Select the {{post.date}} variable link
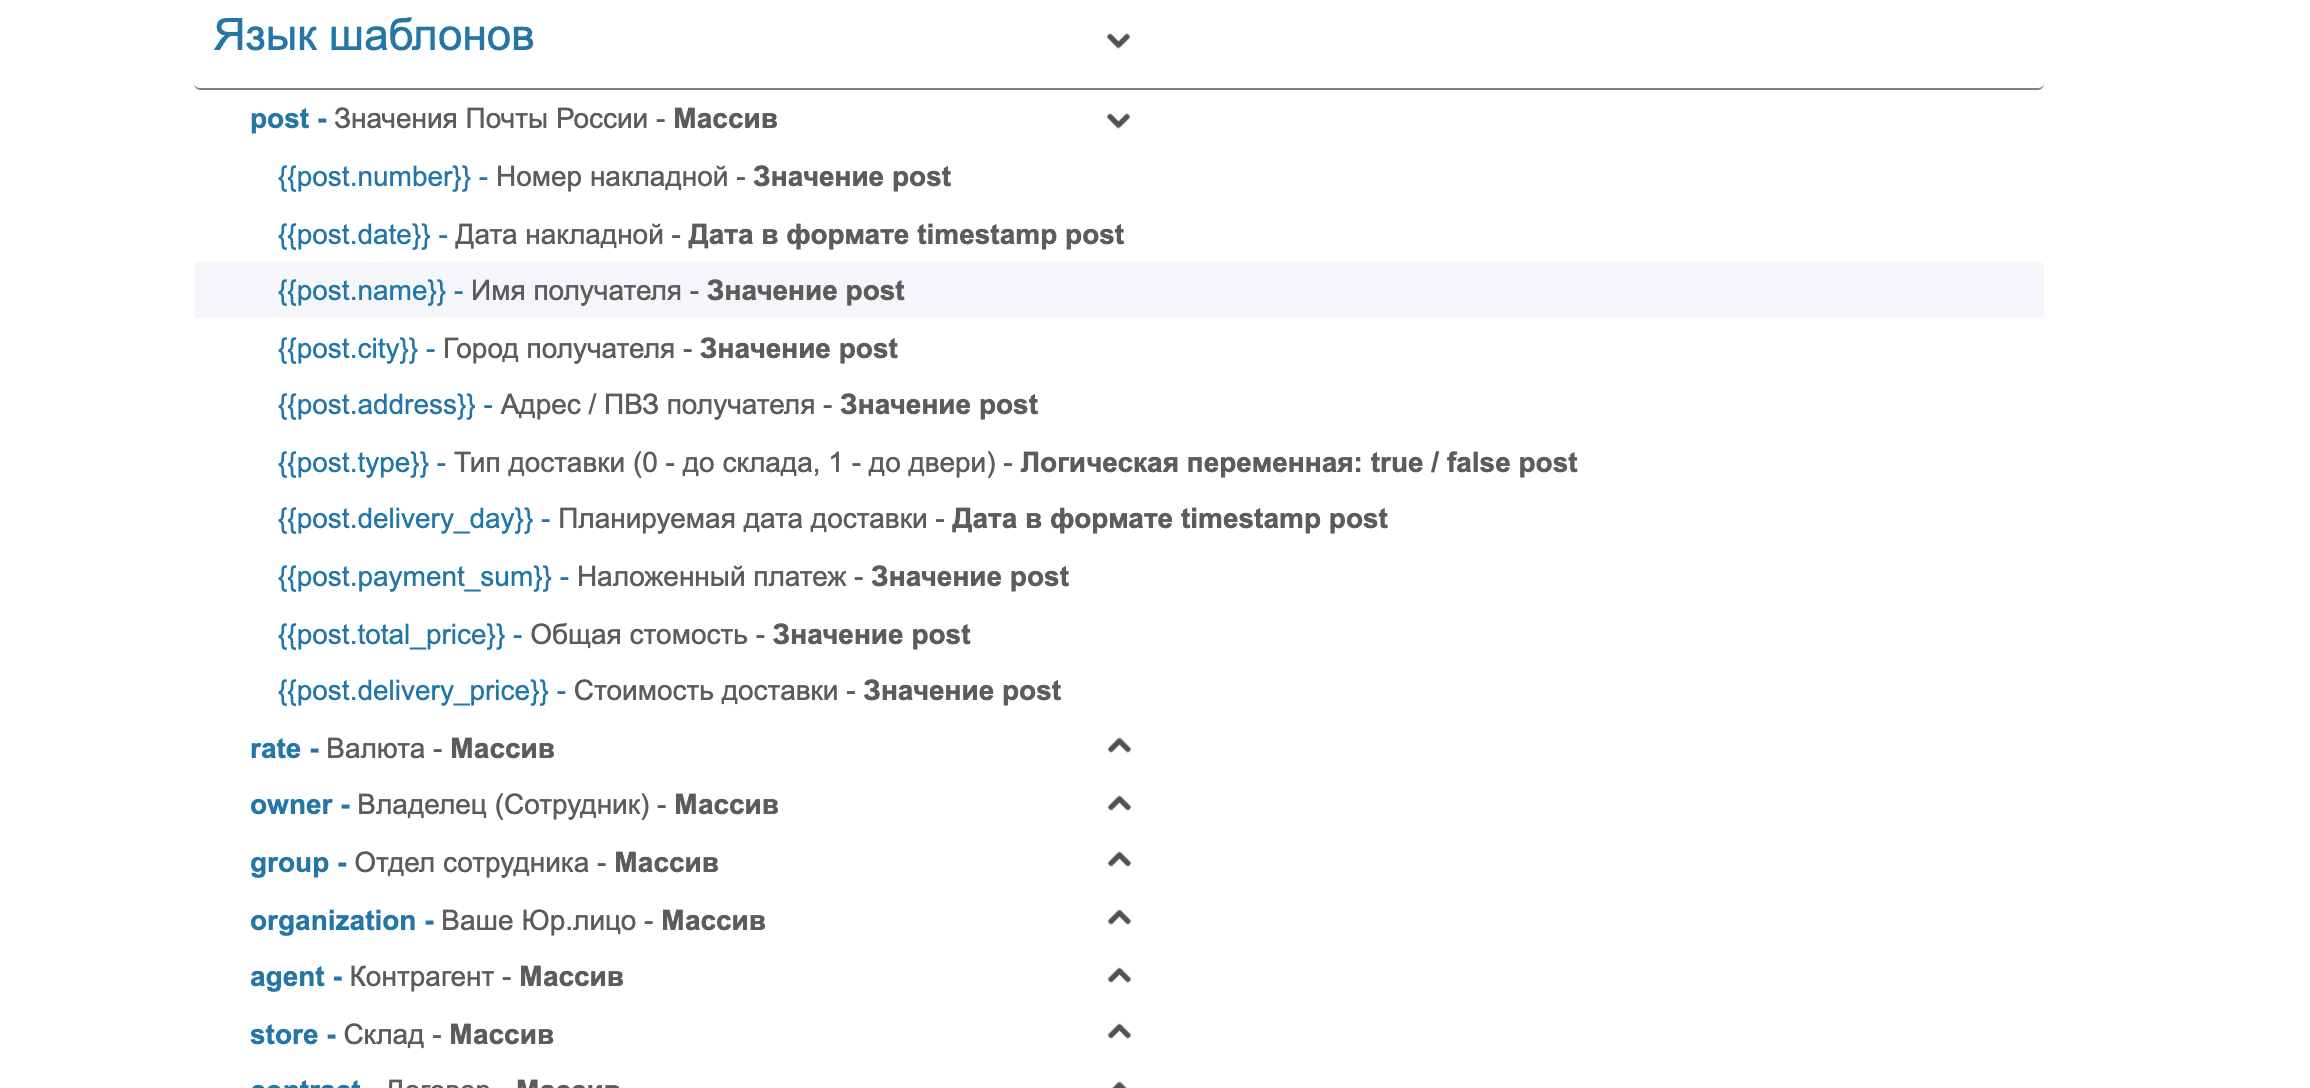This screenshot has width=2310, height=1088. coord(350,233)
